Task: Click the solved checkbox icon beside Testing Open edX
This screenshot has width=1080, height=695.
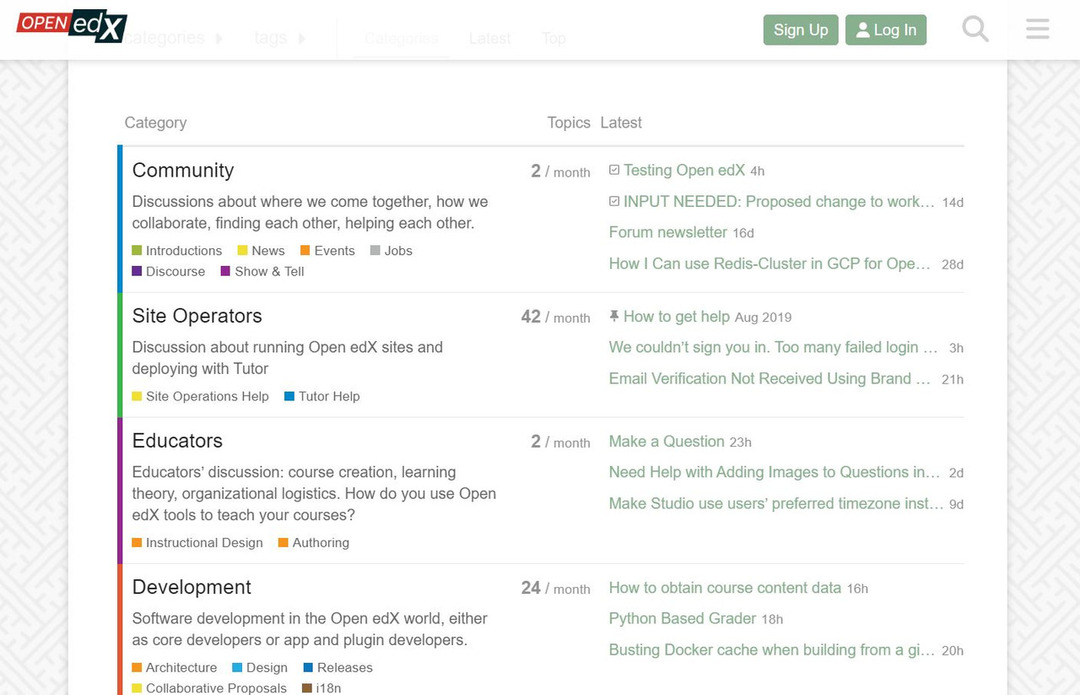Action: click(x=614, y=169)
